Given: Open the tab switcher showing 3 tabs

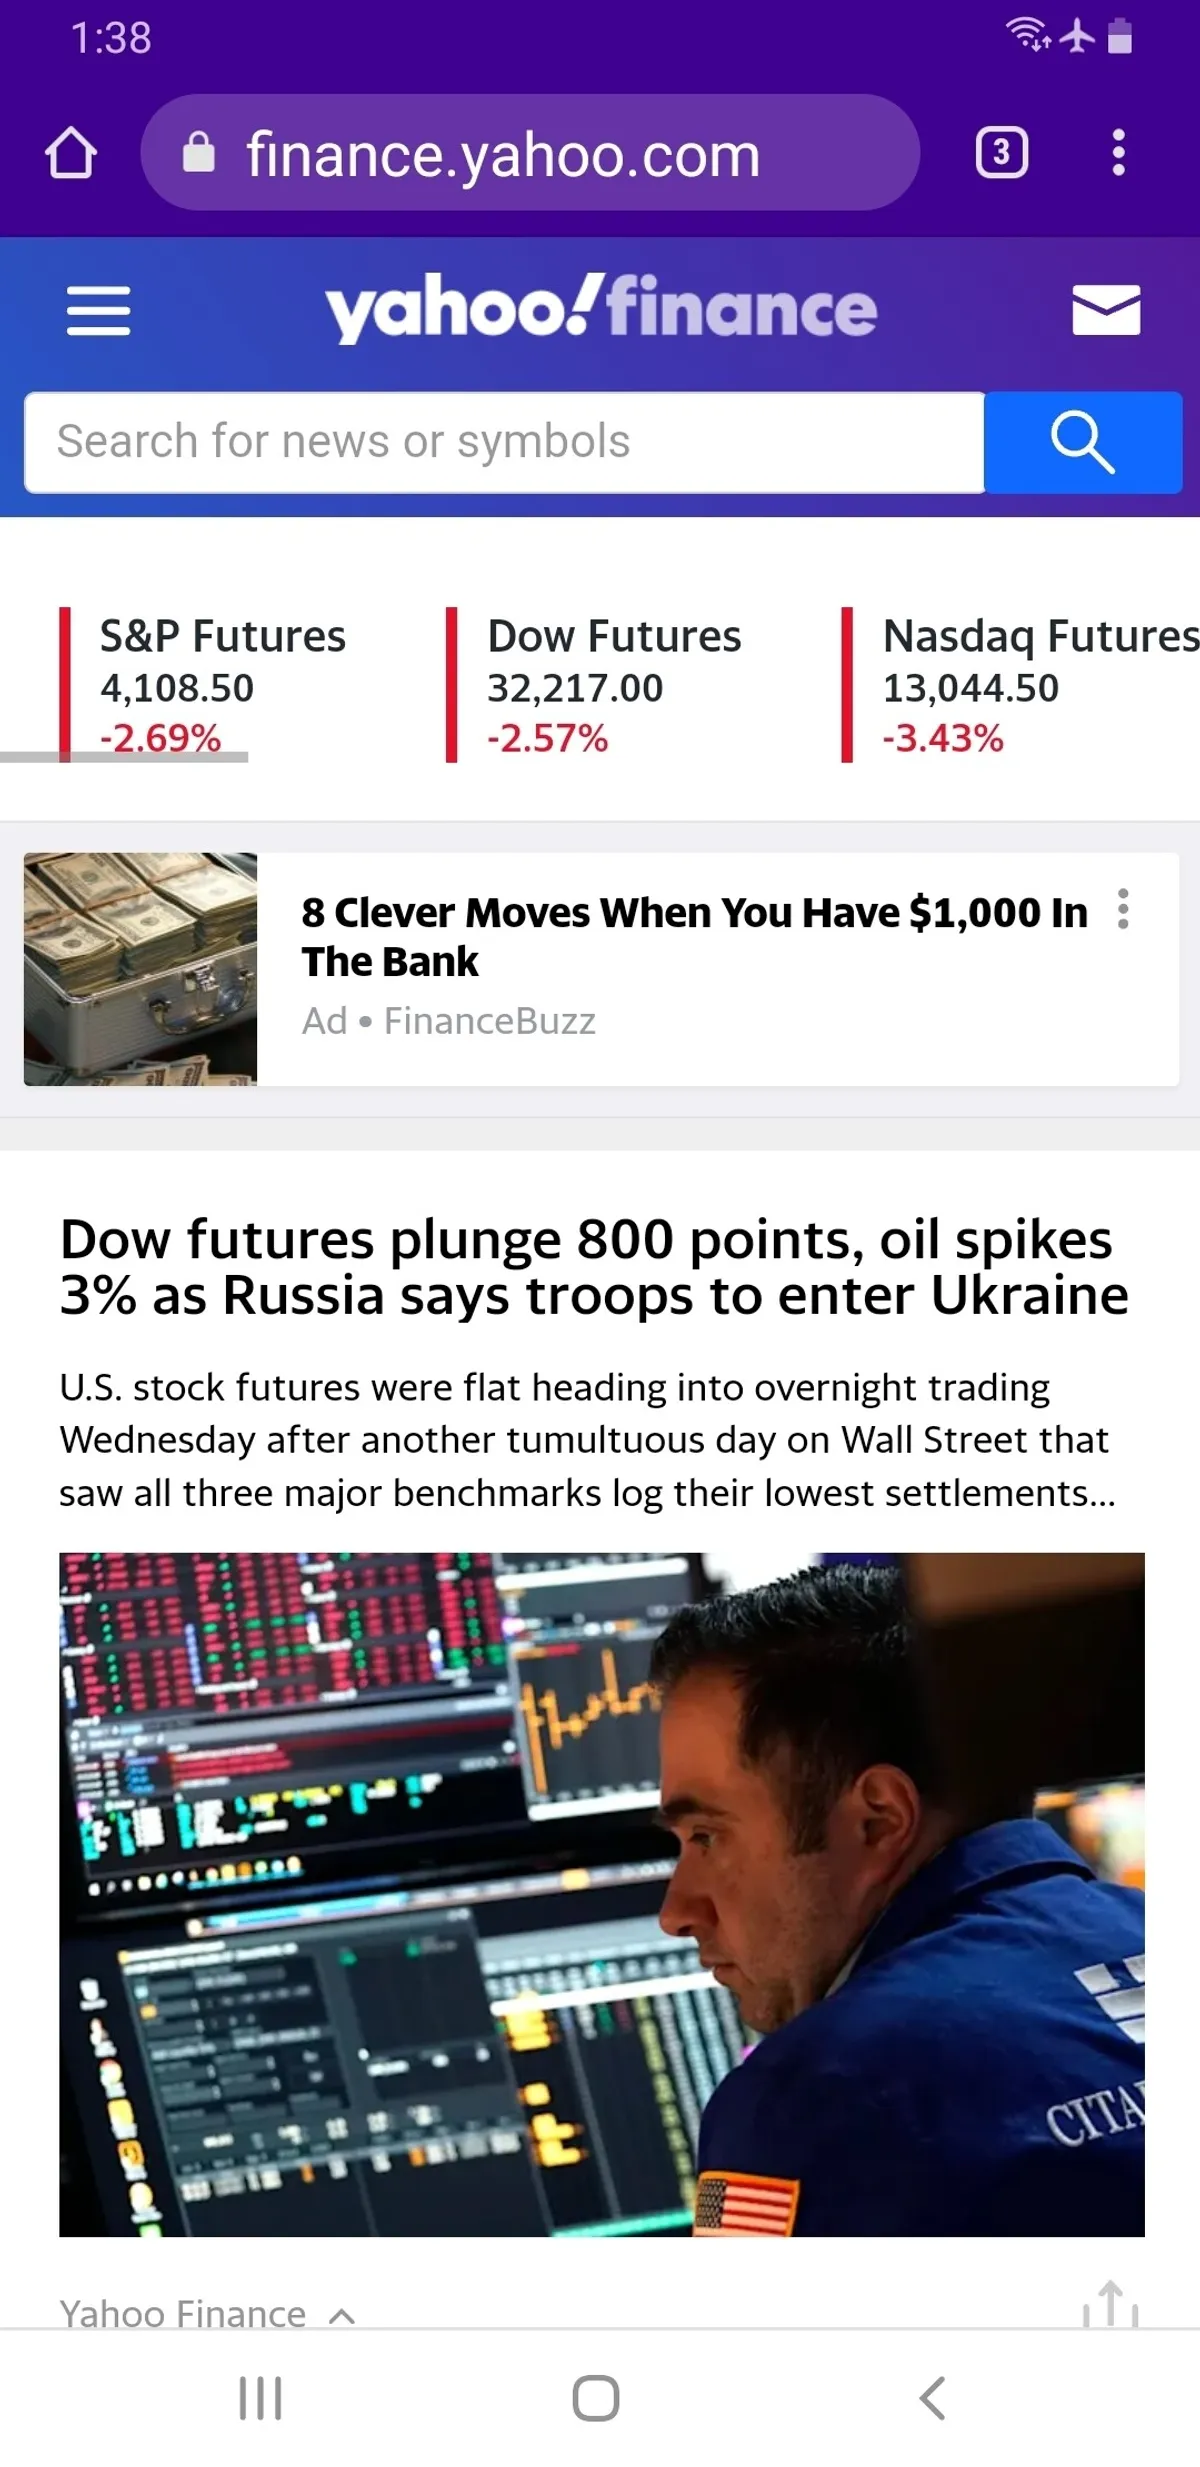Looking at the screenshot, I should pyautogui.click(x=1001, y=153).
